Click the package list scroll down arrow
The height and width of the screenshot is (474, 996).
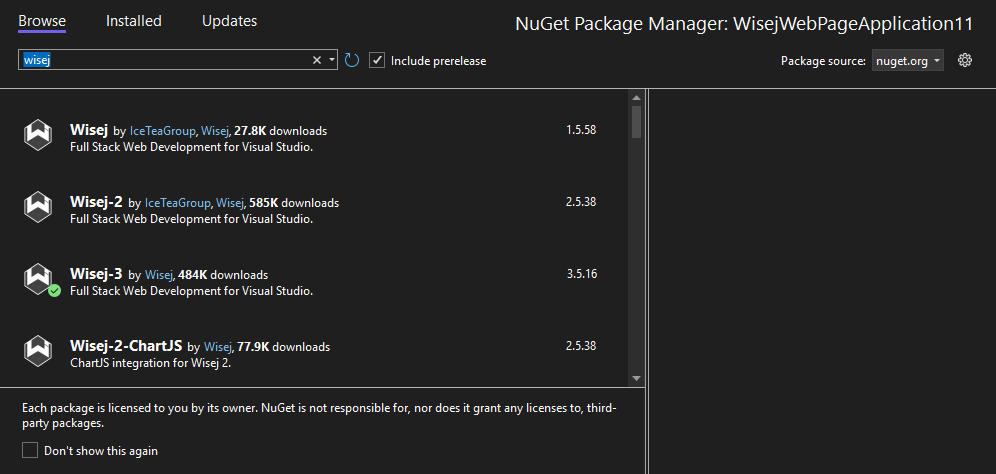click(636, 379)
